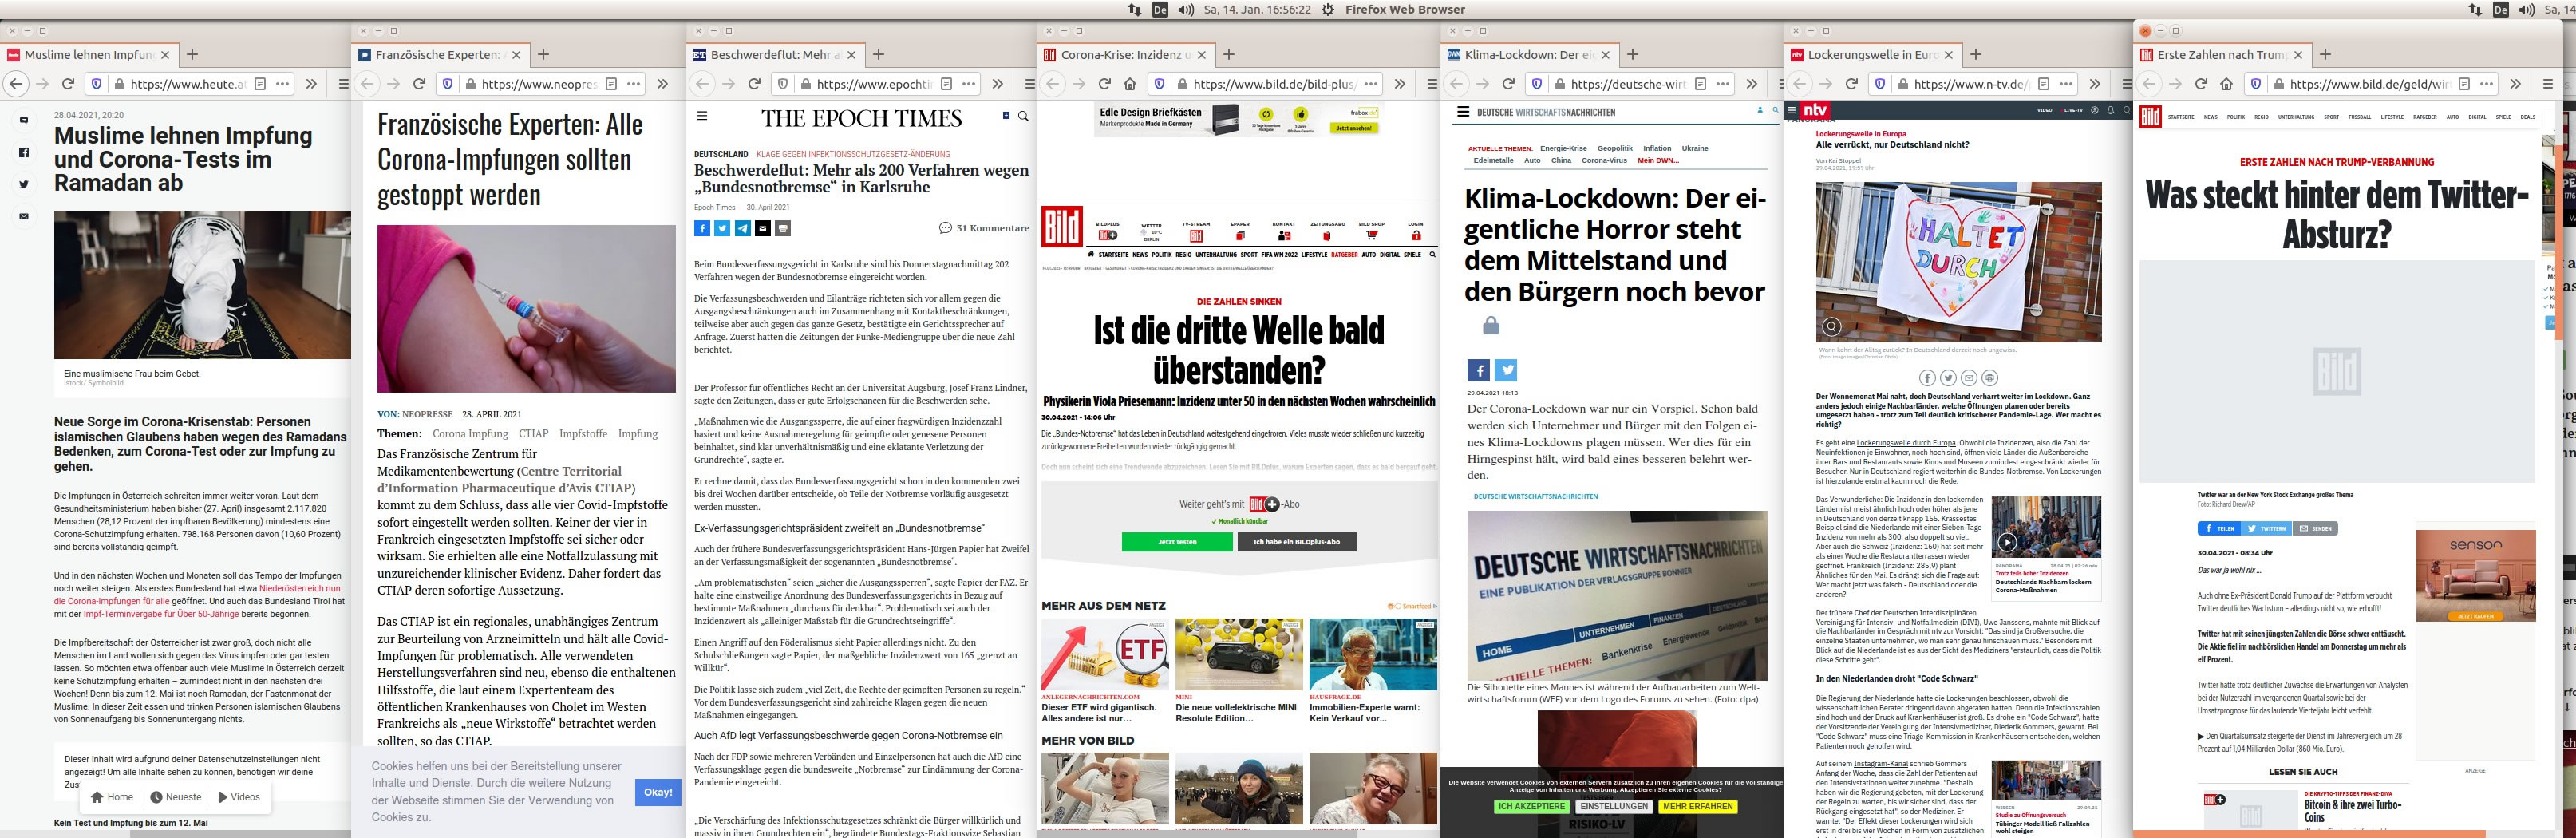Click 'Inflation' topic on DWN page
This screenshot has height=838, width=2576.
pyautogui.click(x=1657, y=148)
